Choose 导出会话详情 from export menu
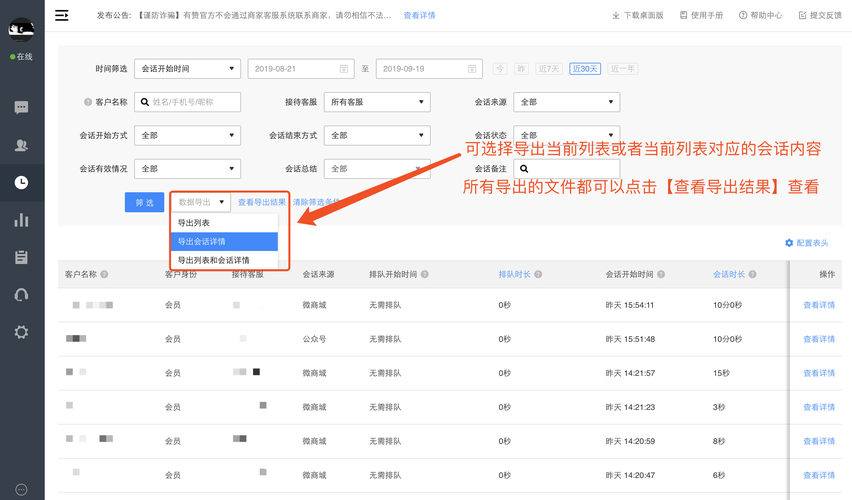Viewport: 852px width, 500px height. [224, 241]
